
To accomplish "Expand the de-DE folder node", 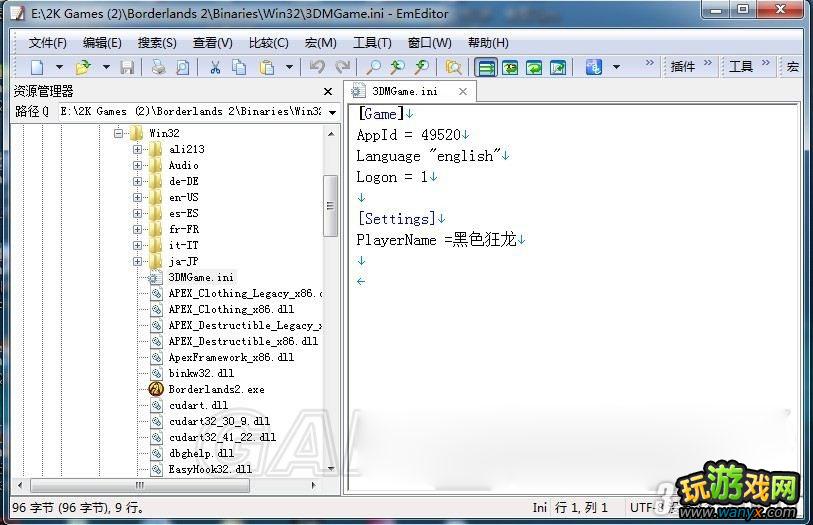I will [x=137, y=181].
